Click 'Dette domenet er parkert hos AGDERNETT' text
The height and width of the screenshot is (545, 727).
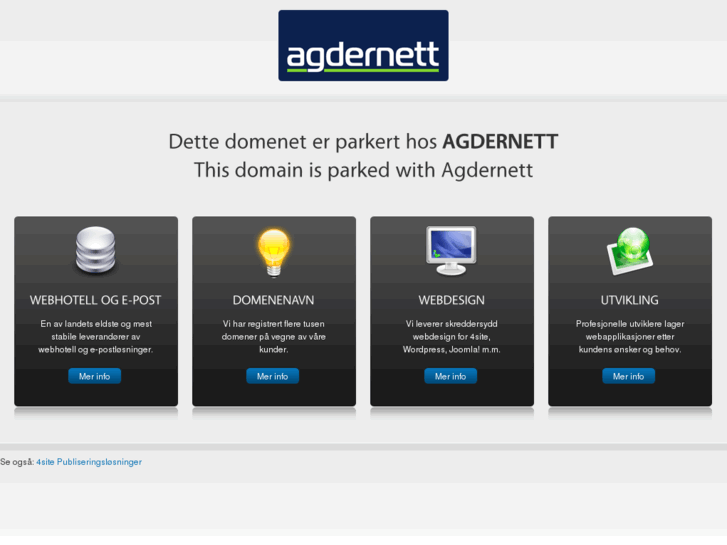(x=363, y=141)
